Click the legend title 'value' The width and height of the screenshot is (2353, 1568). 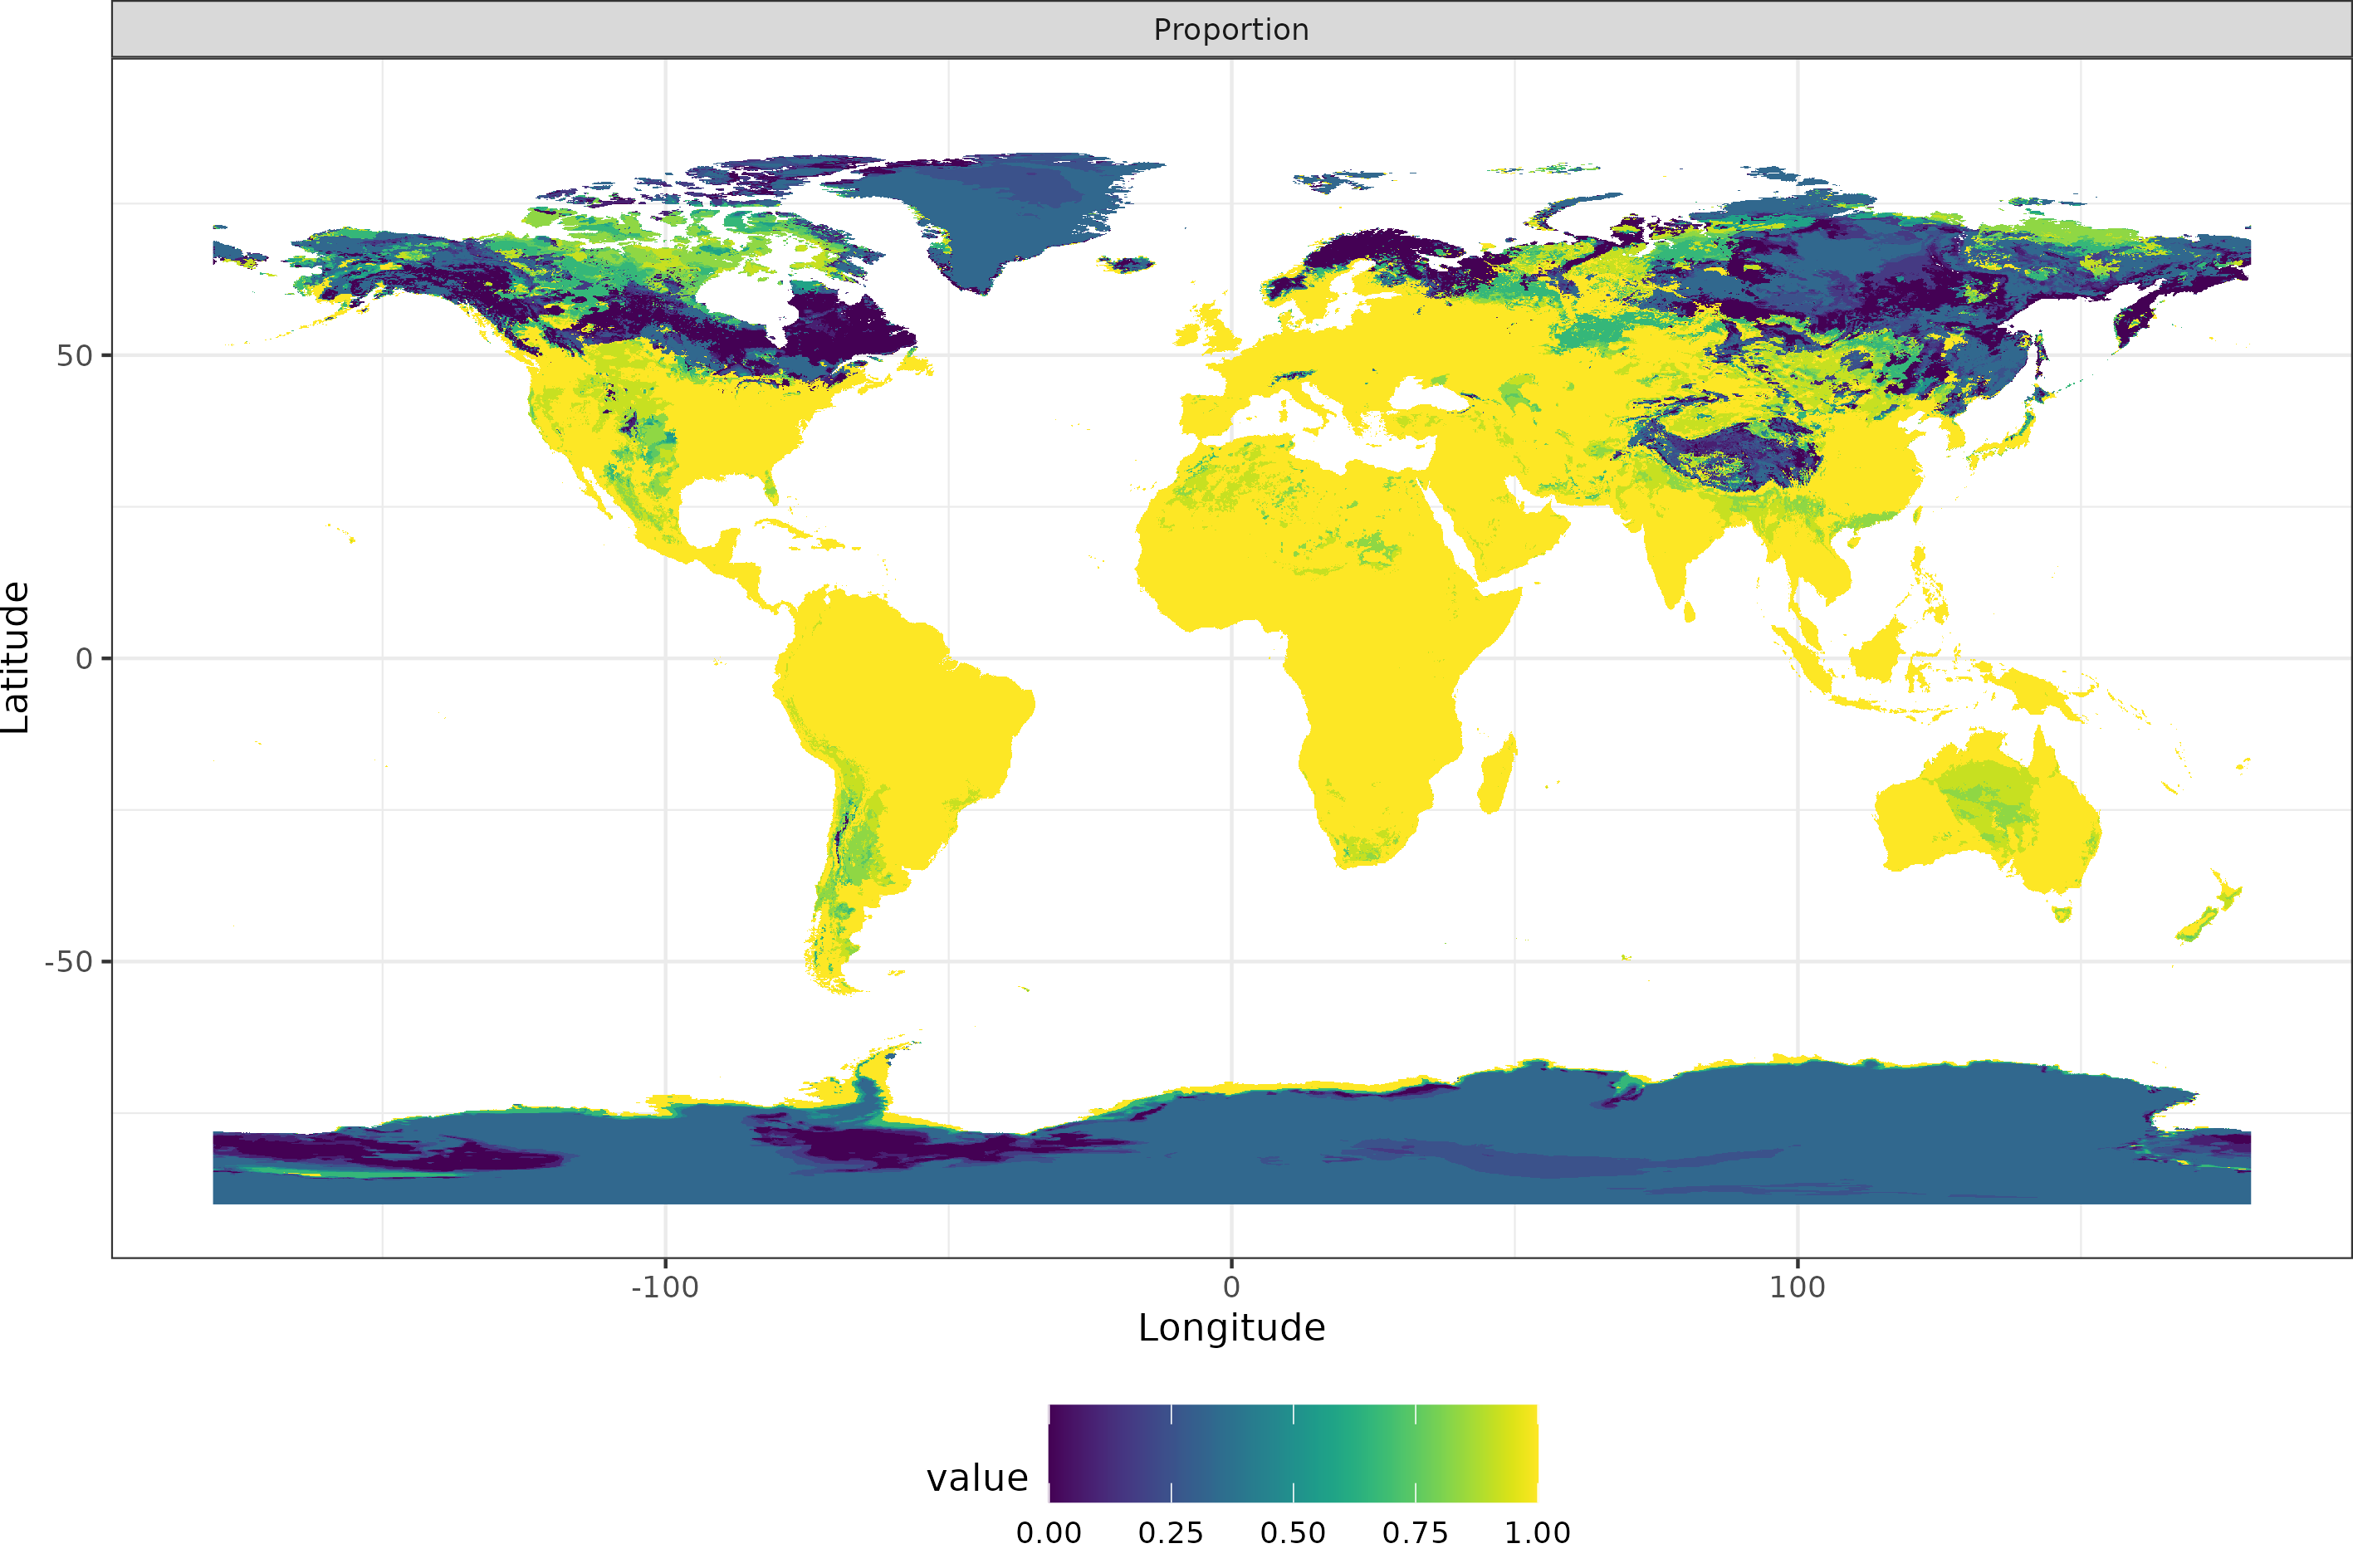click(x=977, y=1478)
